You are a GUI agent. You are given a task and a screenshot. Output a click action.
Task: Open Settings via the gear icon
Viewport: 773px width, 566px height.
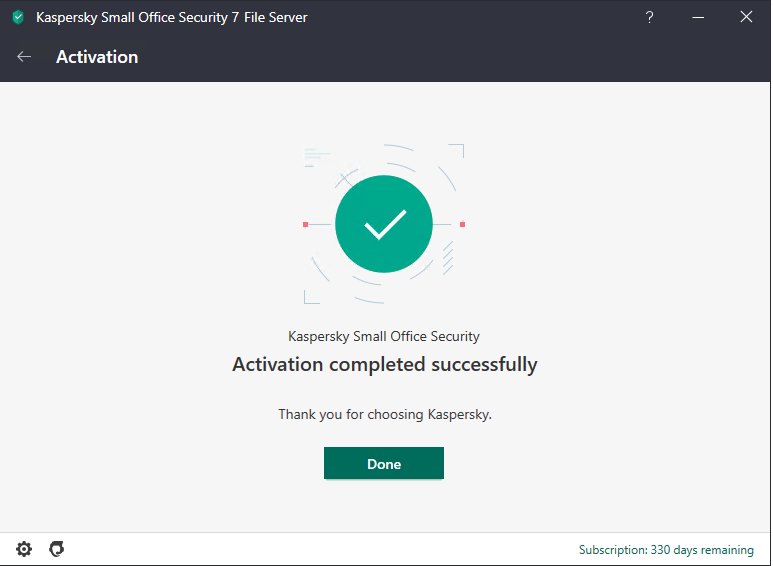[x=24, y=549]
